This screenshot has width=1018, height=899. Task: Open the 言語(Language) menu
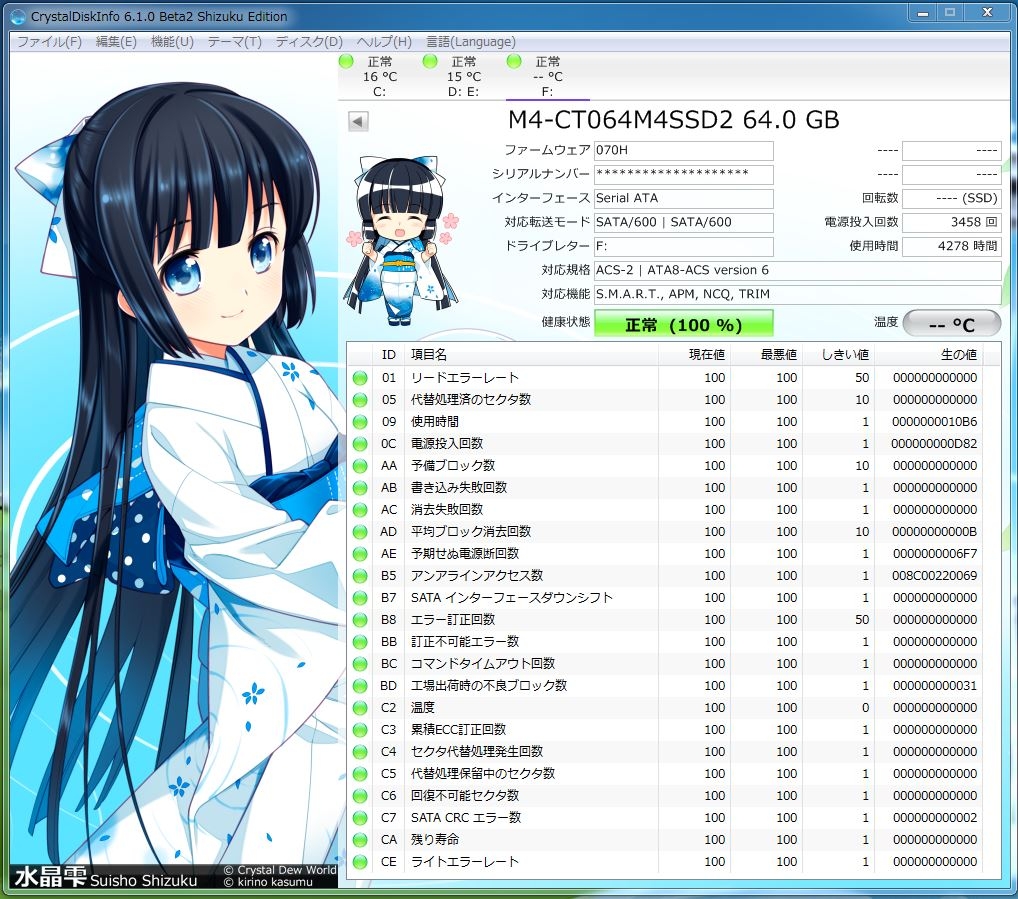(x=471, y=42)
